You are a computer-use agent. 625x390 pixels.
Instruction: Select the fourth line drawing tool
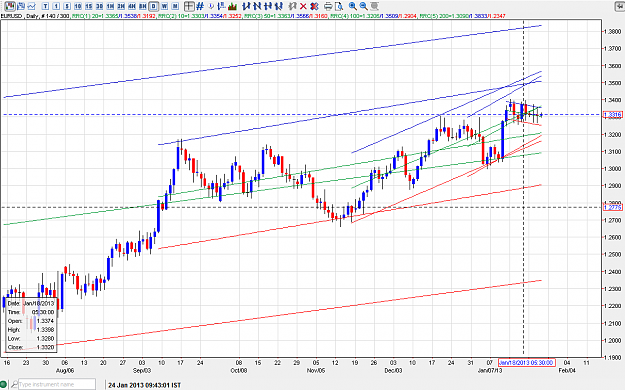[x=279, y=6]
